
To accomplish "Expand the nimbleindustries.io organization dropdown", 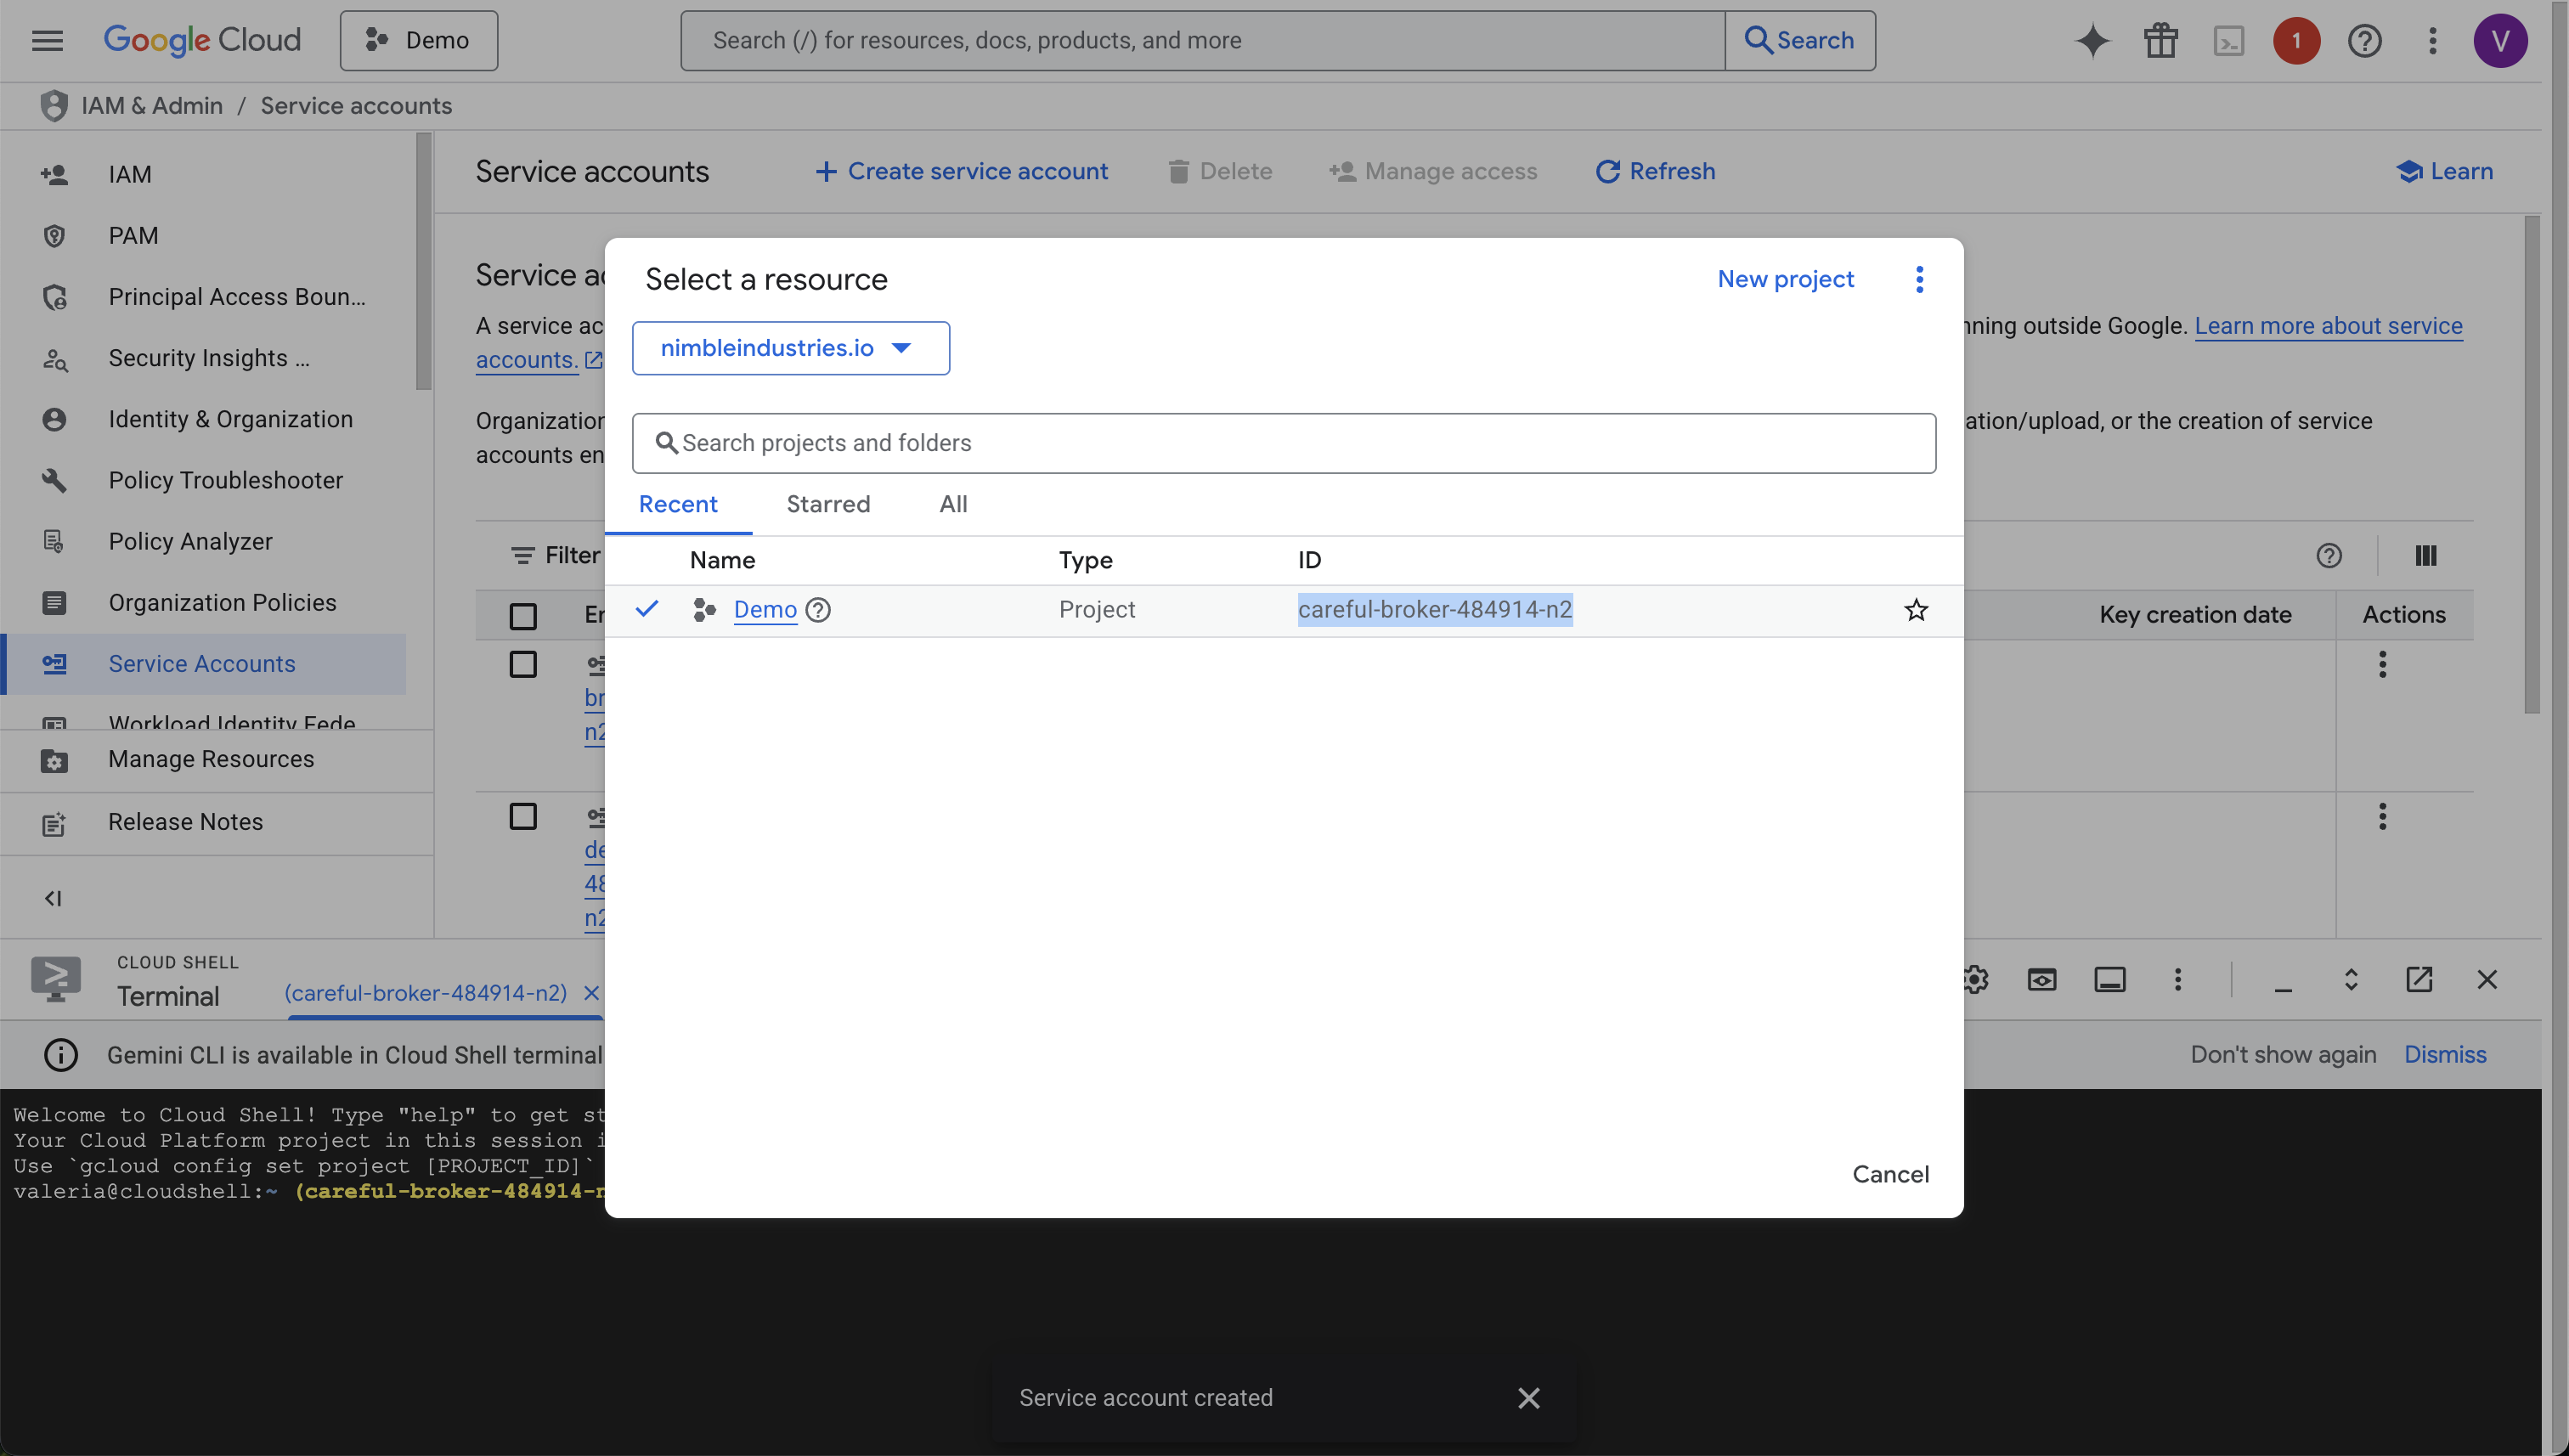I will pyautogui.click(x=790, y=348).
